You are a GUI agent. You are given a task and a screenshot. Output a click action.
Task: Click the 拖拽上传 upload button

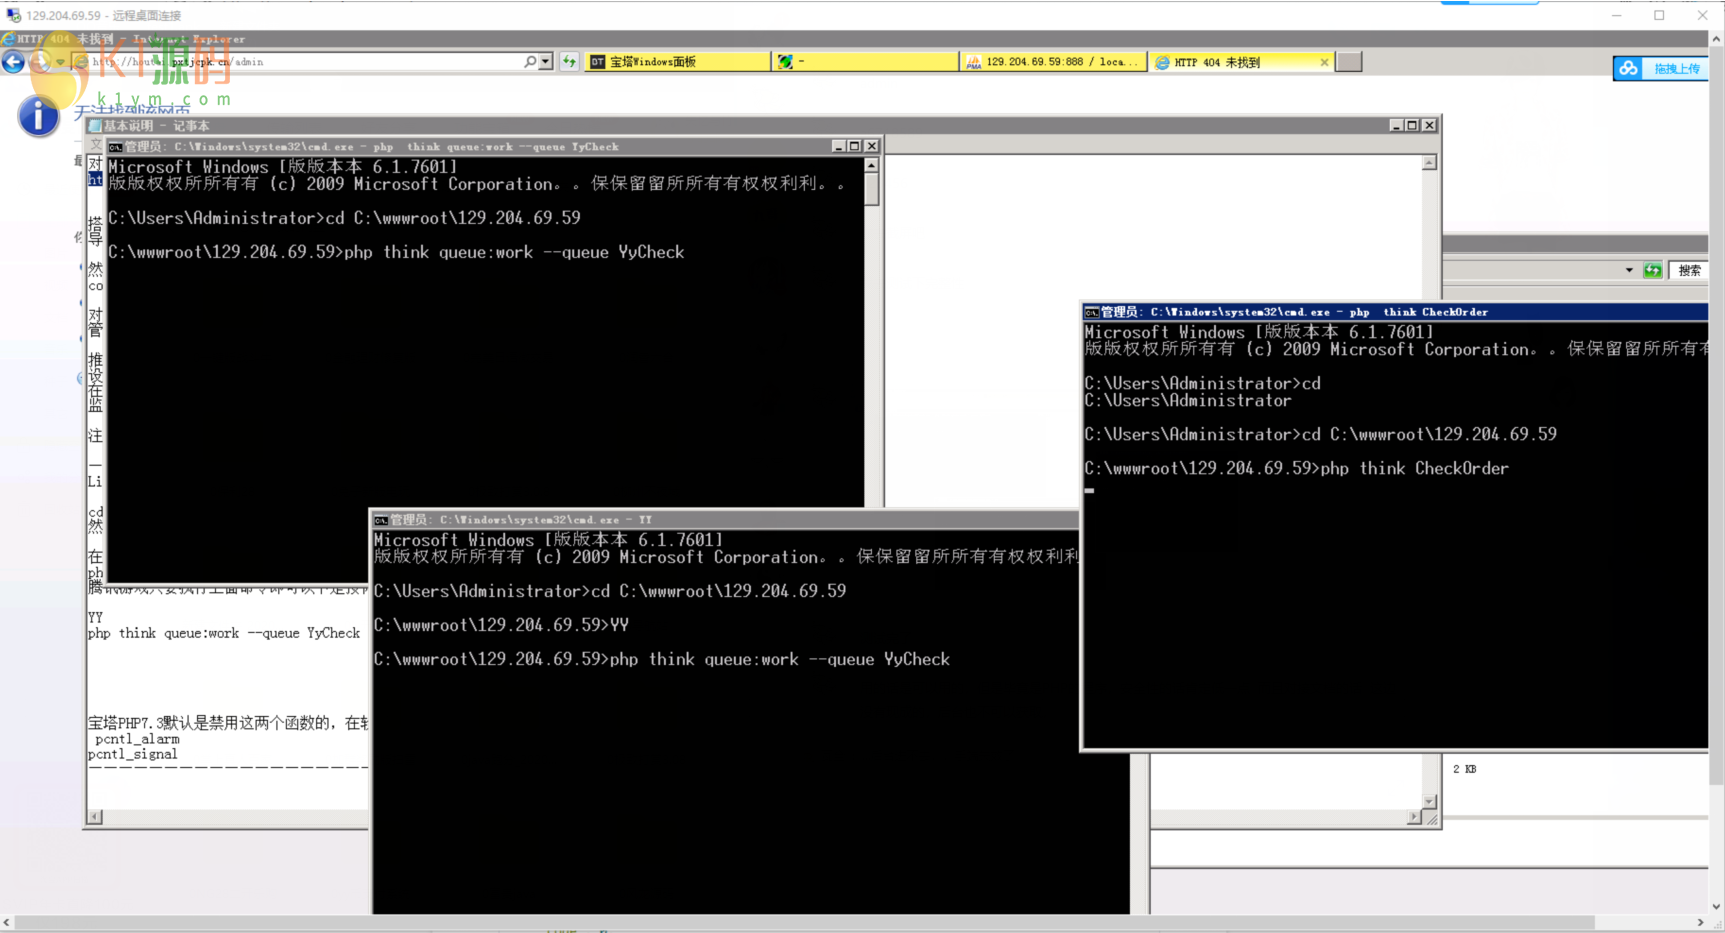pos(1676,69)
